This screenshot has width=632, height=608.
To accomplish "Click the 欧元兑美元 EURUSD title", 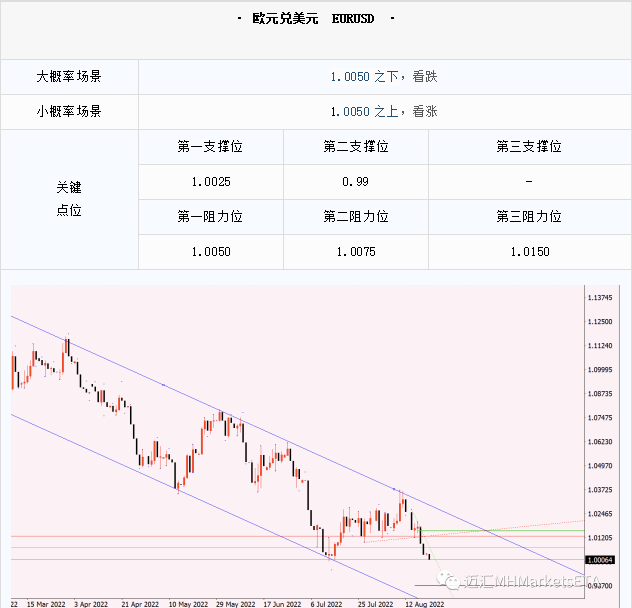I will [314, 19].
